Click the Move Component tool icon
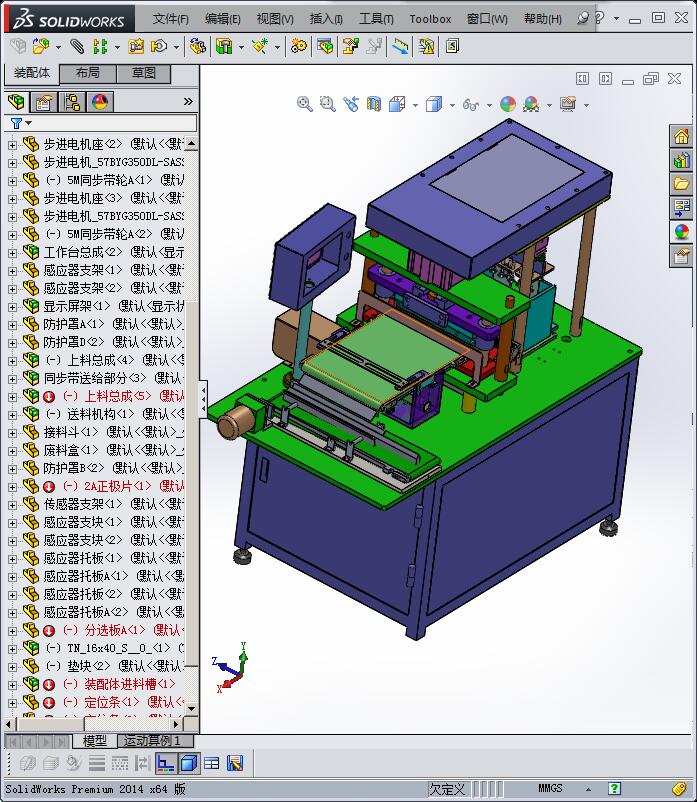Viewport: 697px width, 802px height. tap(159, 47)
